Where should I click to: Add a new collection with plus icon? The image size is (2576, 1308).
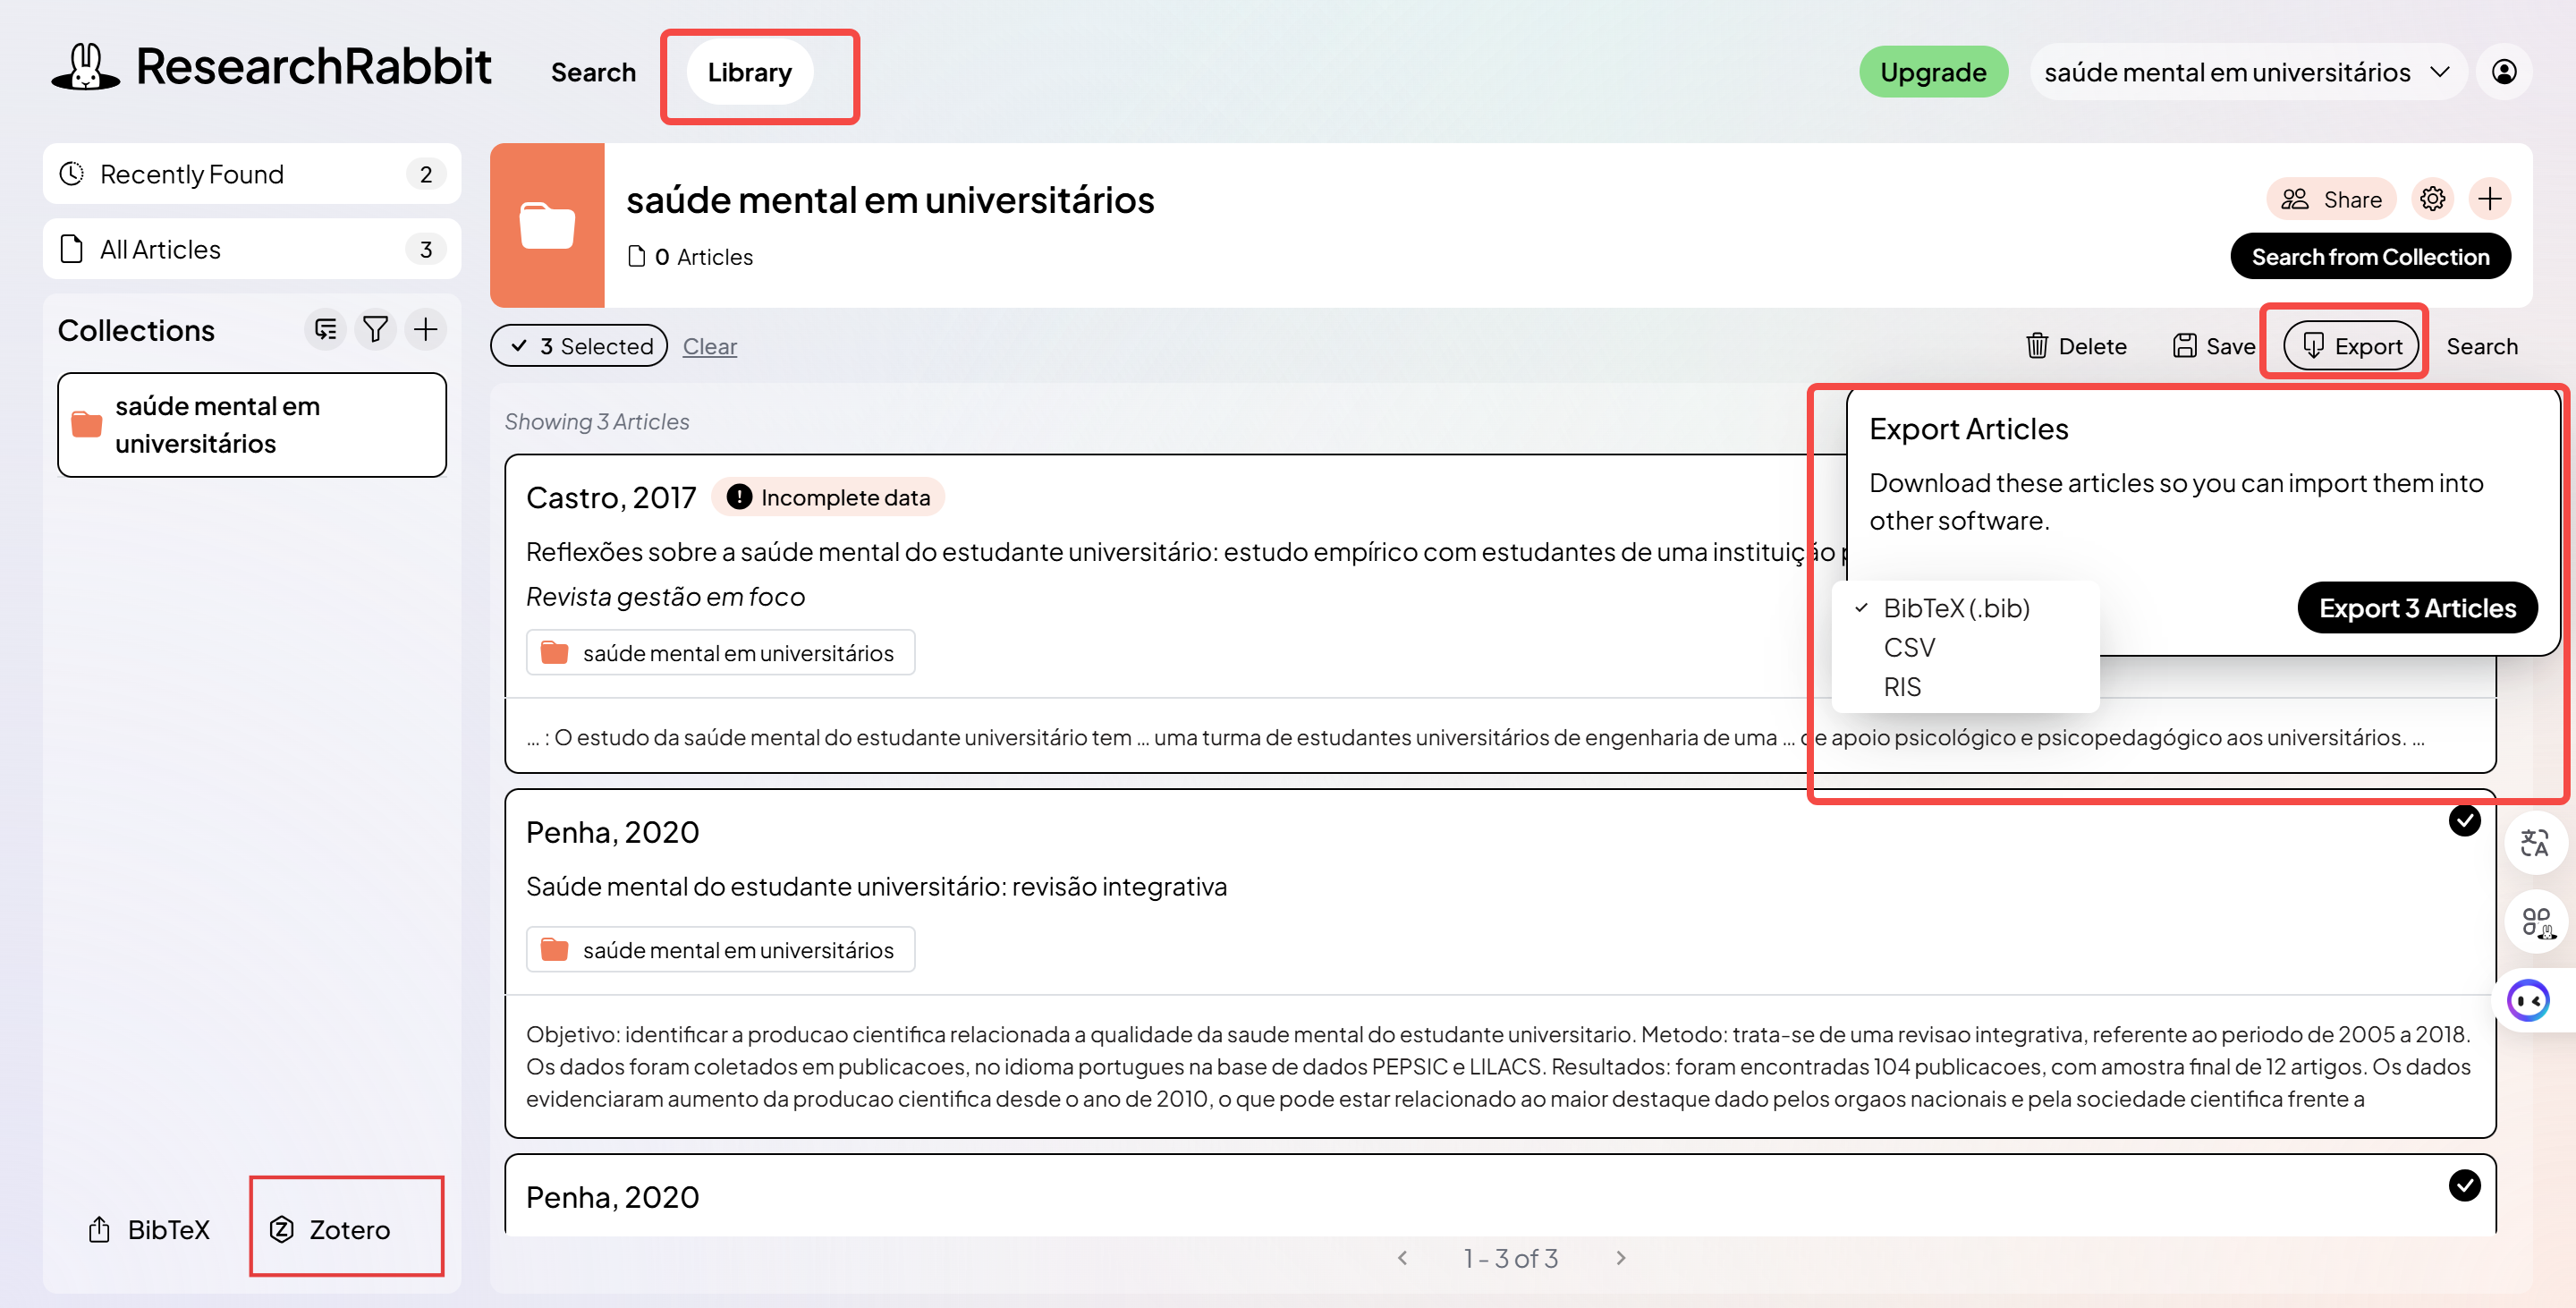pos(426,330)
